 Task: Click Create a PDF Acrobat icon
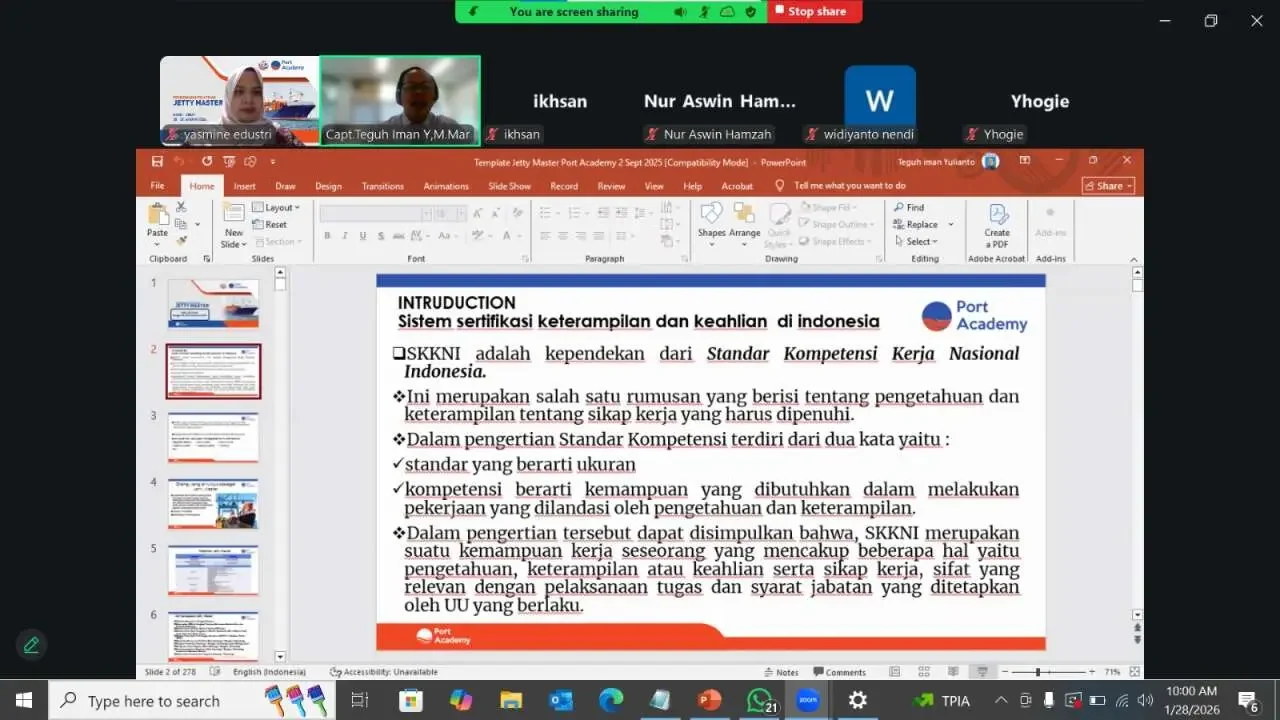click(x=997, y=225)
